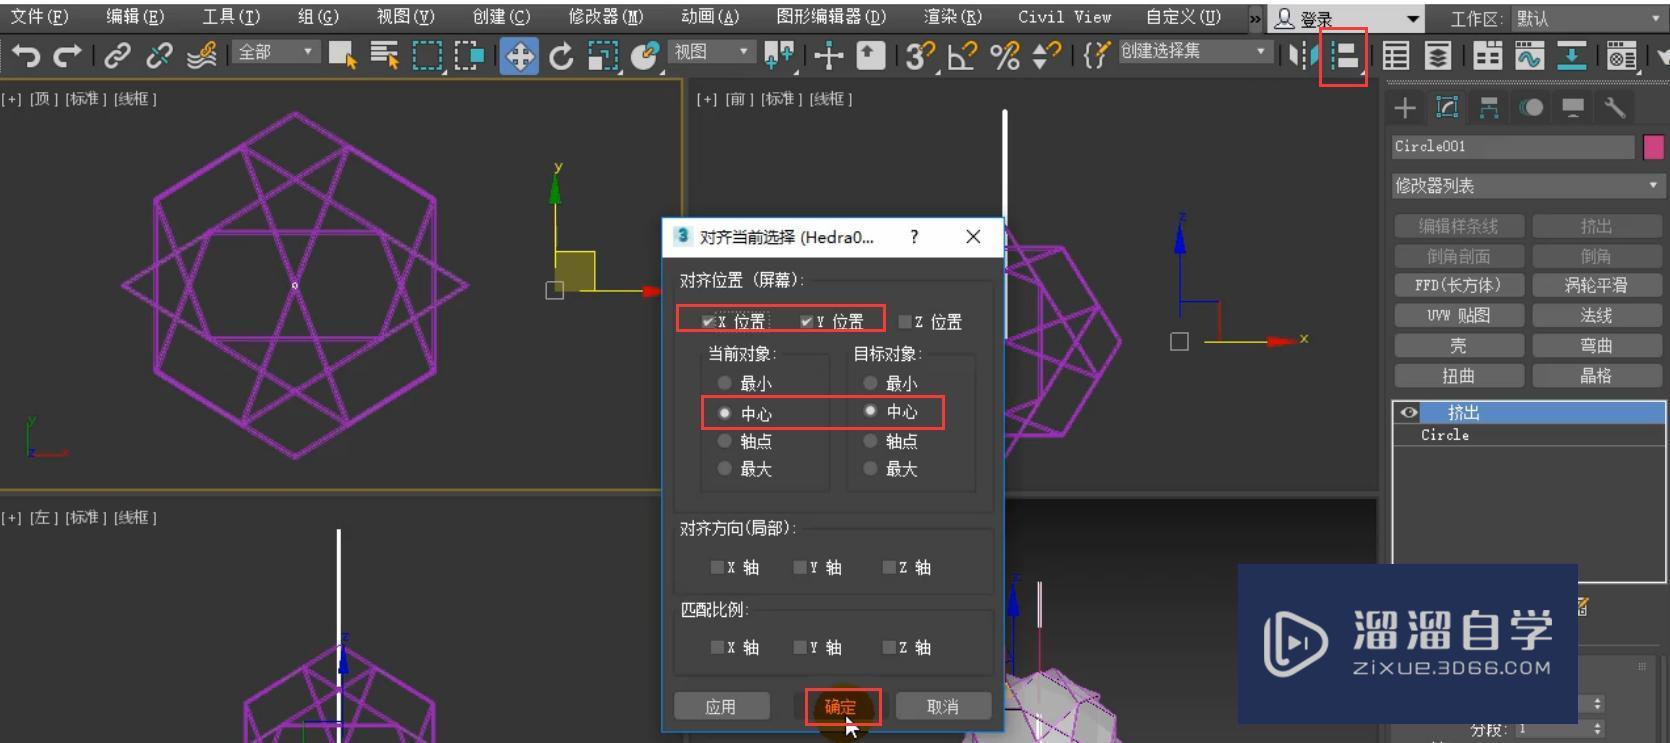Click the 应用 button
The width and height of the screenshot is (1670, 743).
click(x=721, y=707)
